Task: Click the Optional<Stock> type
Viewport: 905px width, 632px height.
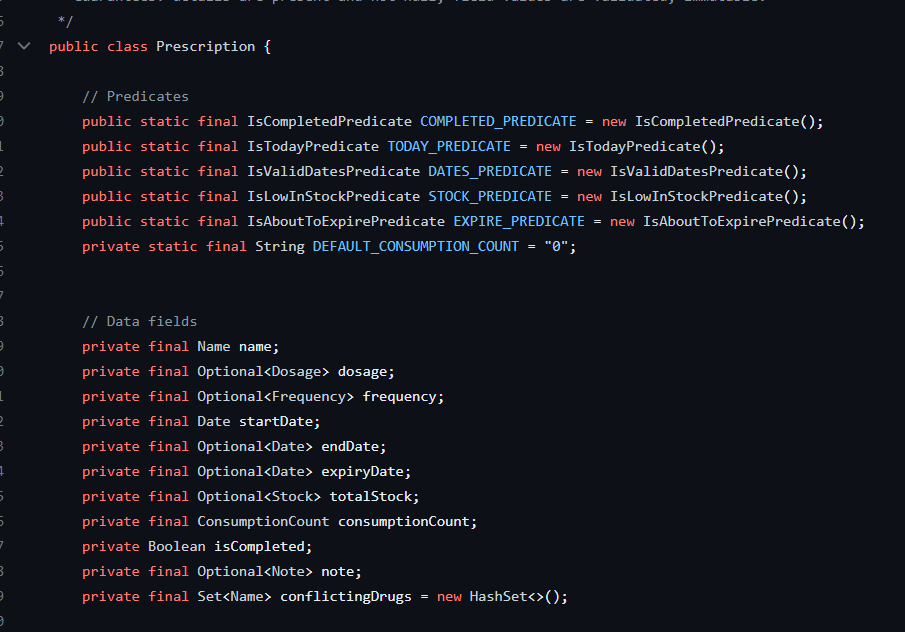Action: pos(259,497)
